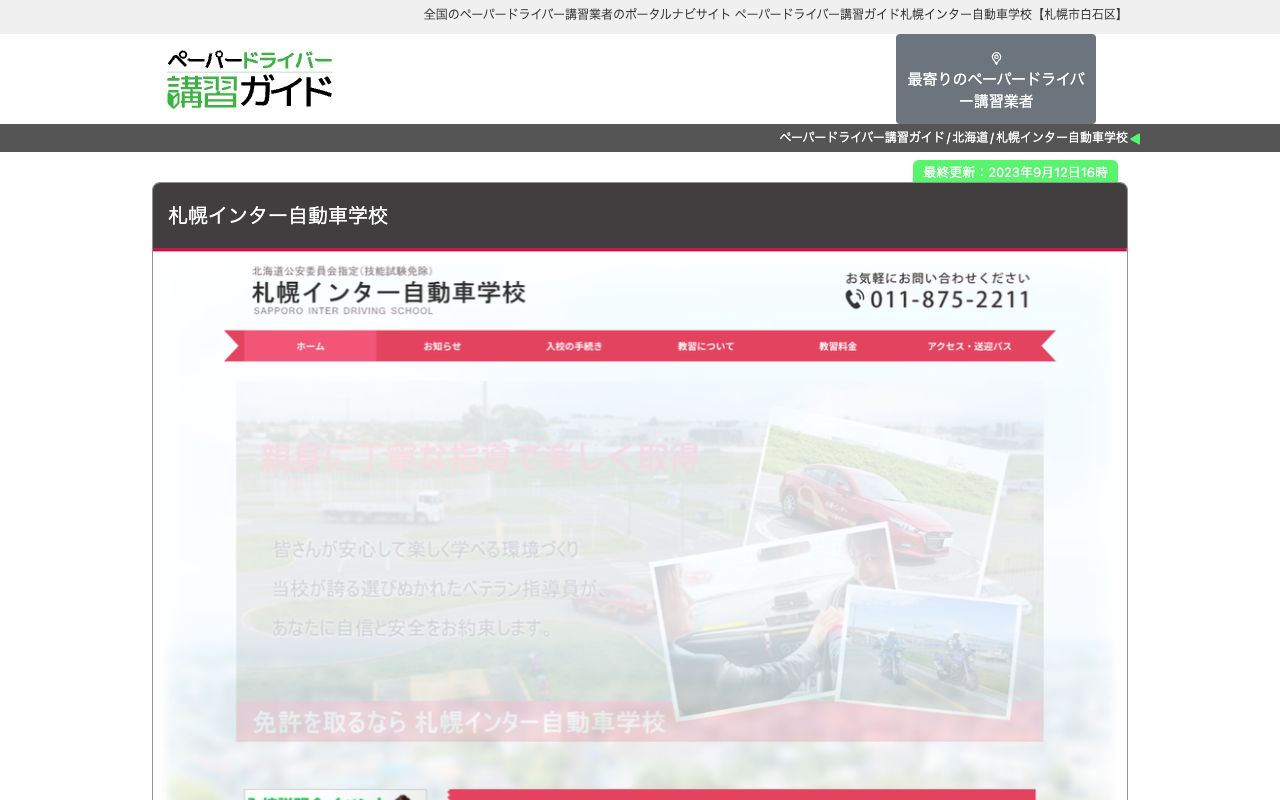Open the アクセス・送迎バス page
1280x800 pixels.
[970, 346]
